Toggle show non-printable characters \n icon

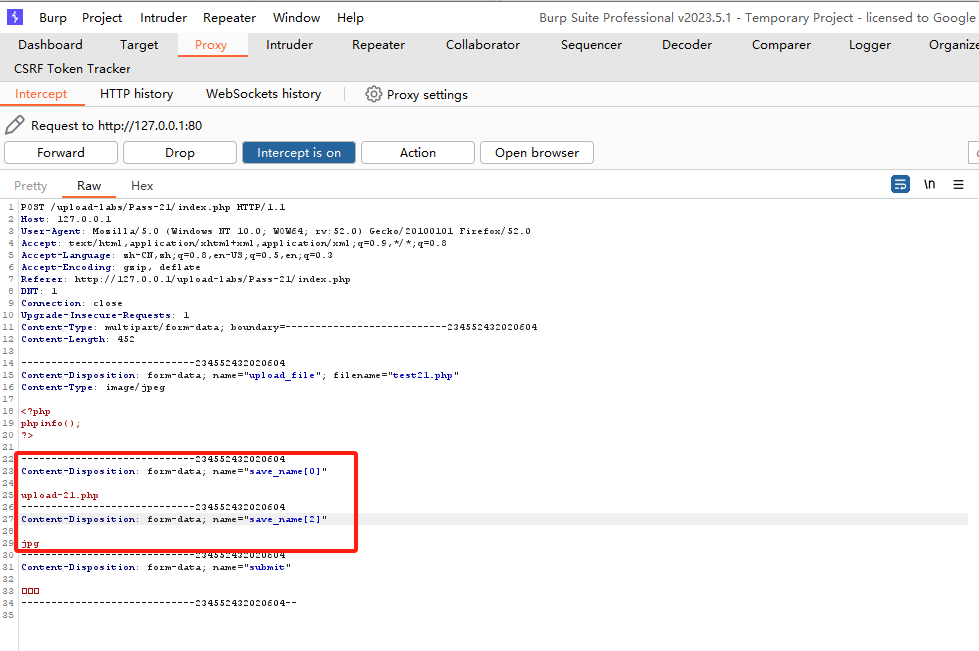coord(930,184)
